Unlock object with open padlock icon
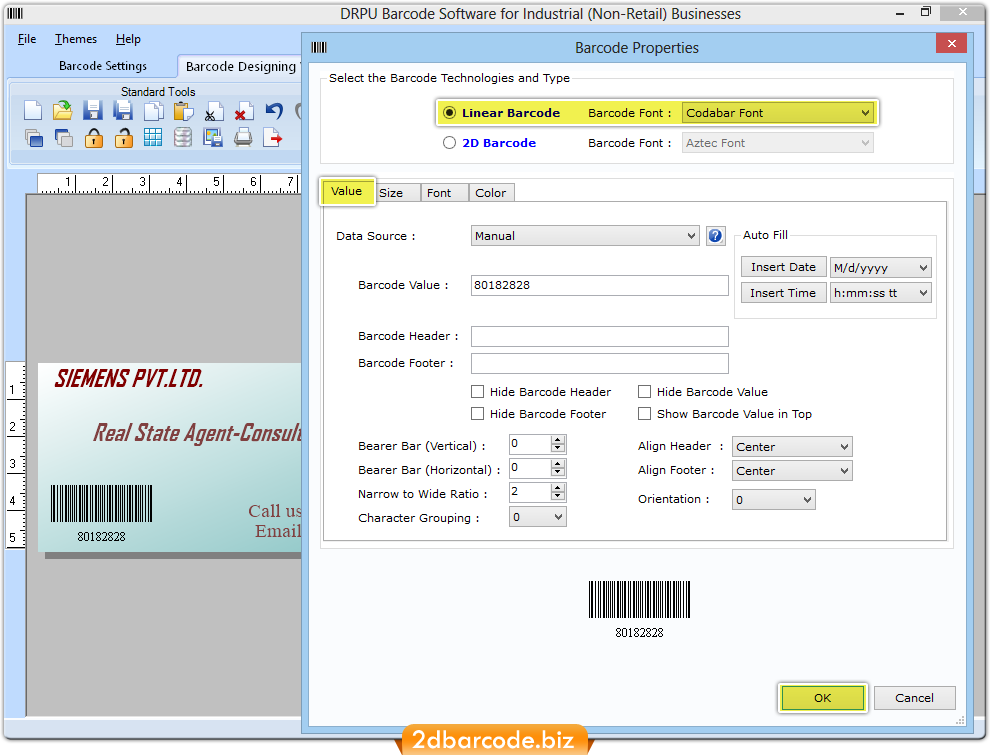 click(123, 138)
